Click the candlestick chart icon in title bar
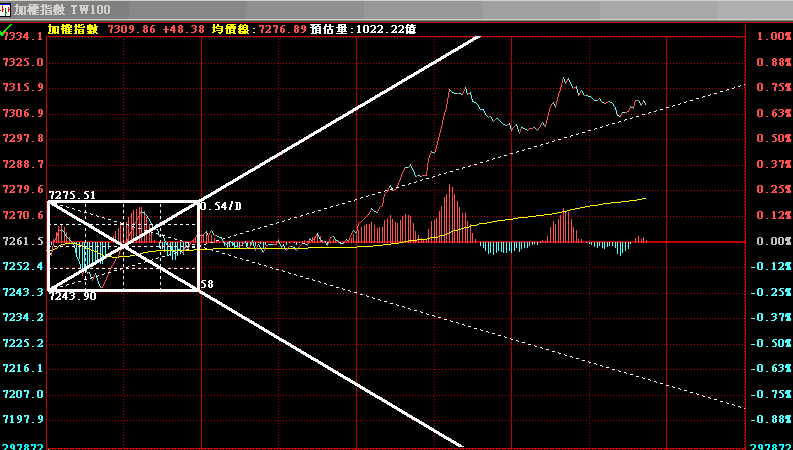Screen dimensions: 793x450 6,8
